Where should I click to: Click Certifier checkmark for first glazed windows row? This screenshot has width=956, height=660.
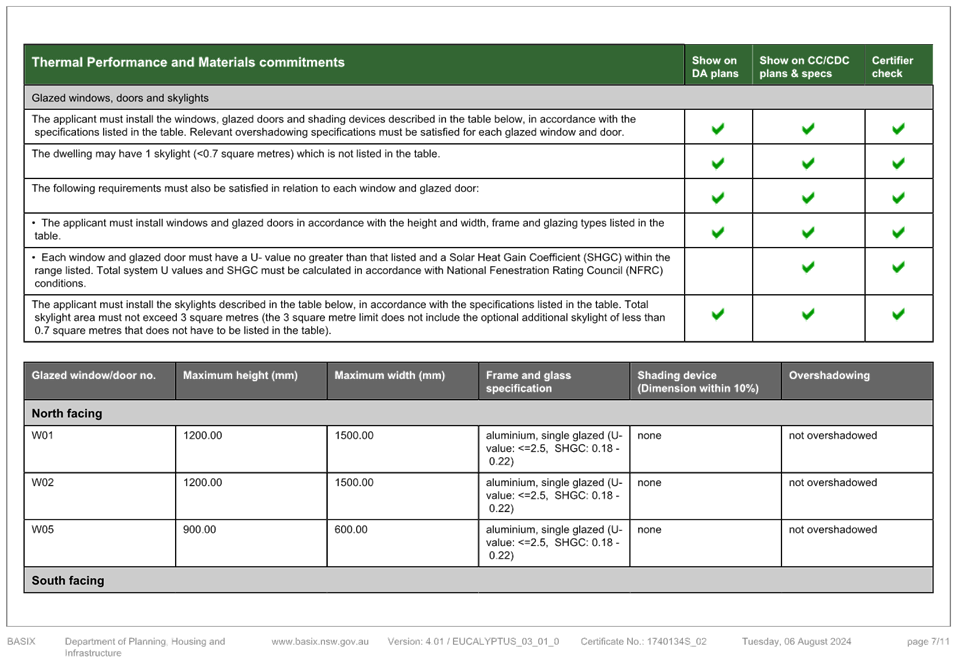[x=898, y=128]
